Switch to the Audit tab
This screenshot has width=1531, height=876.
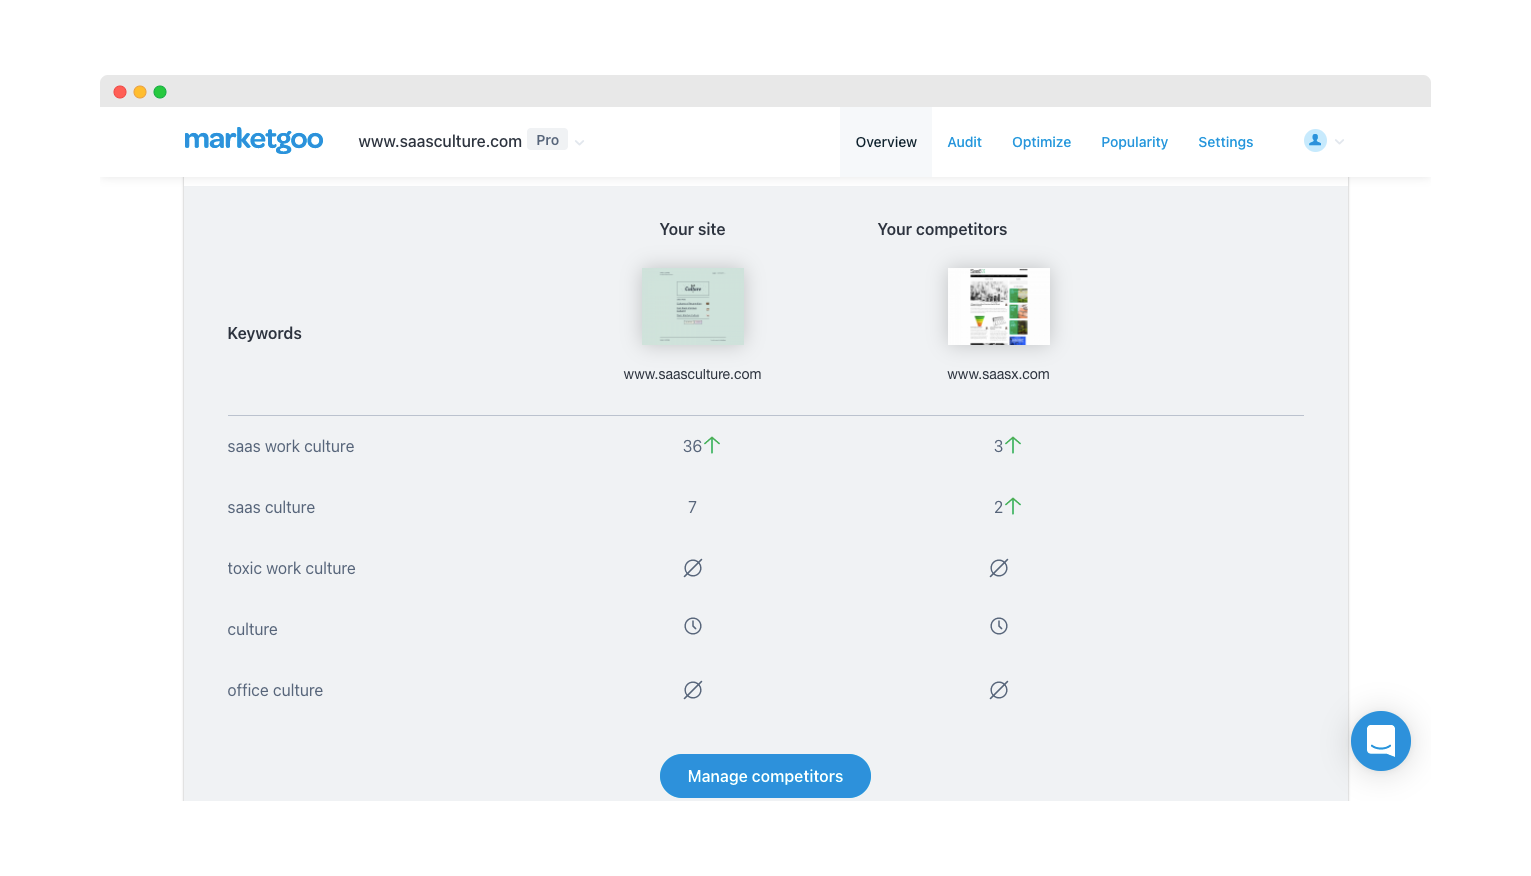(964, 142)
